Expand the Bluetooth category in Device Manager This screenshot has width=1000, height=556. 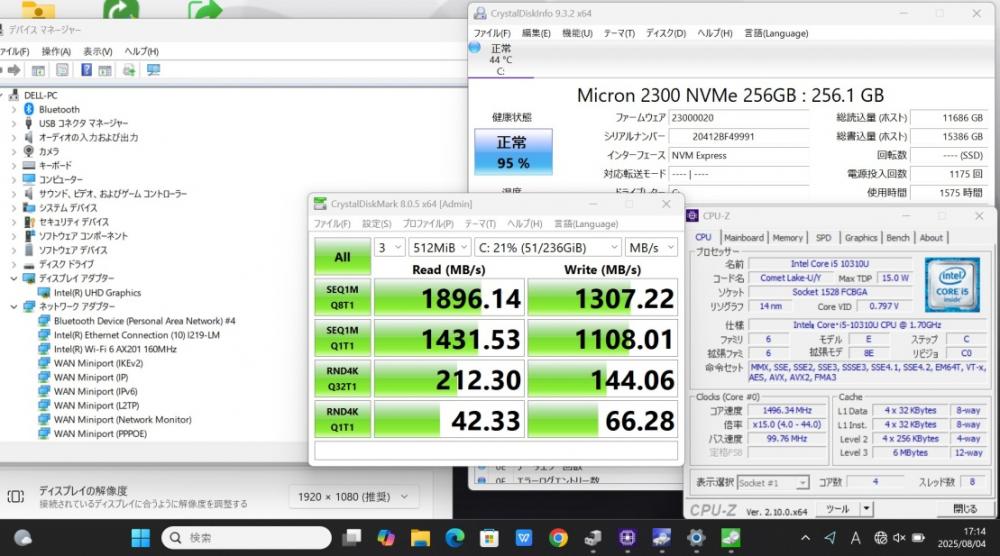coord(13,109)
